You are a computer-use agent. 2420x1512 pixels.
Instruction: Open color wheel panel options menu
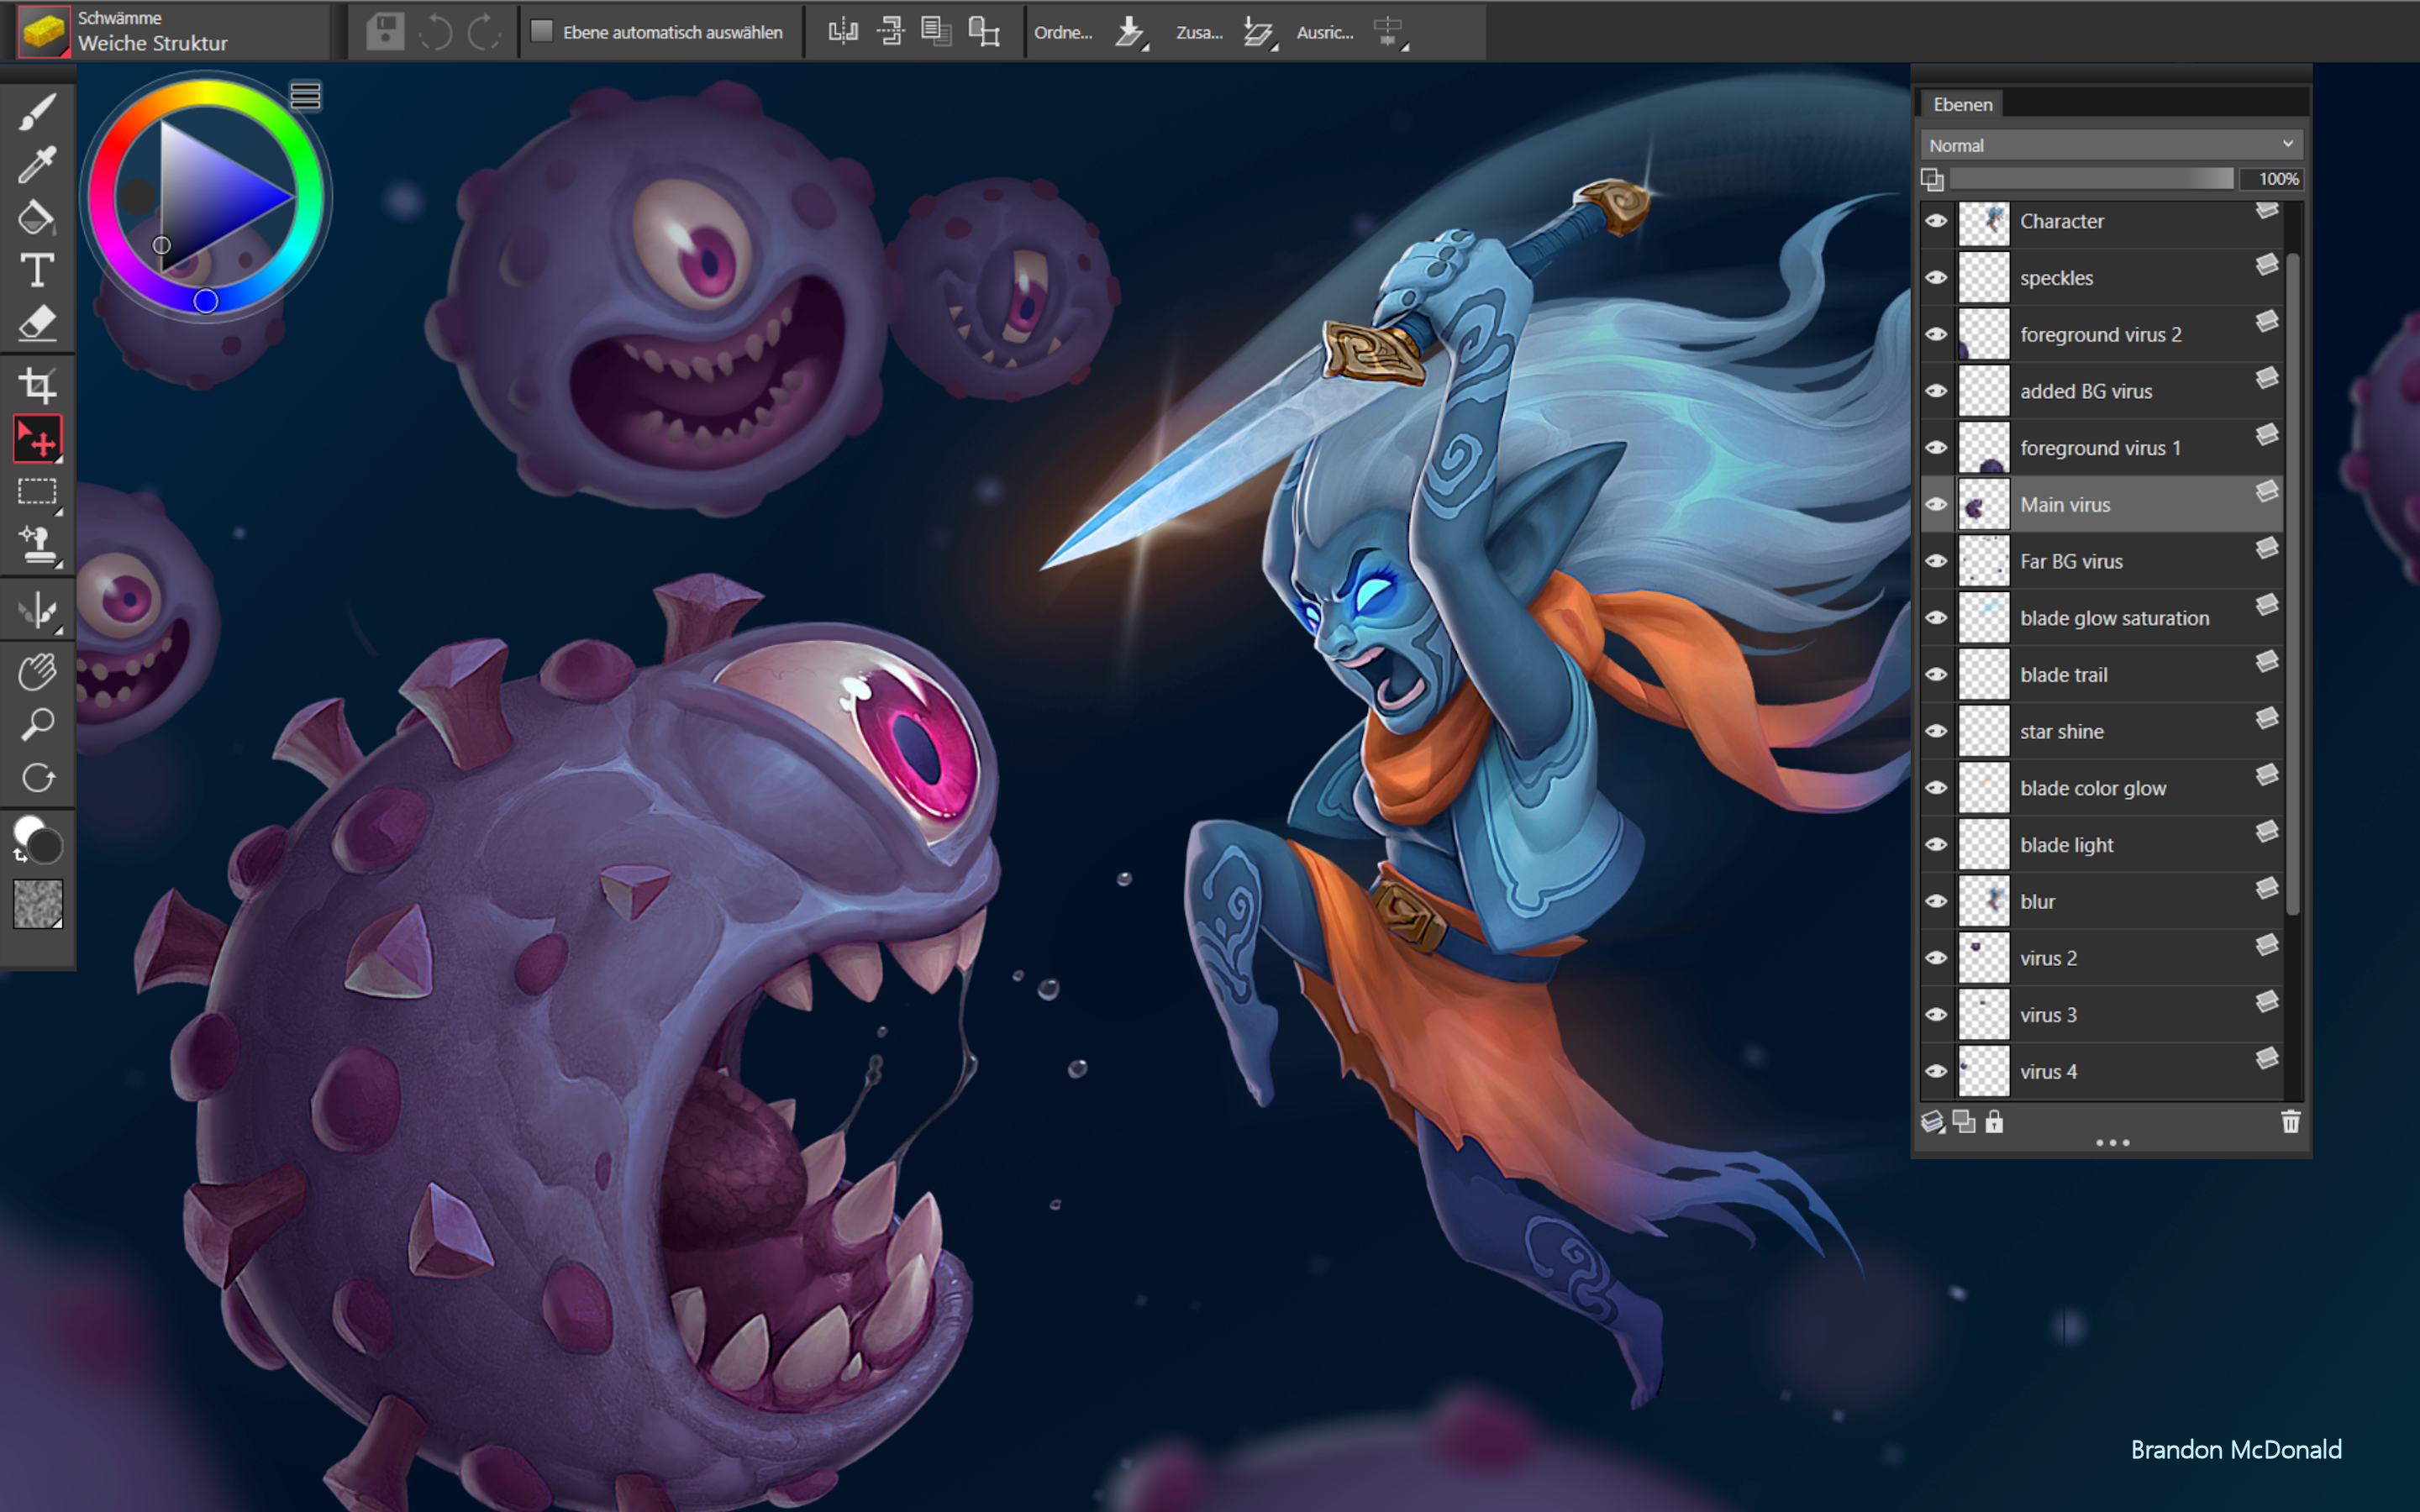[x=305, y=95]
